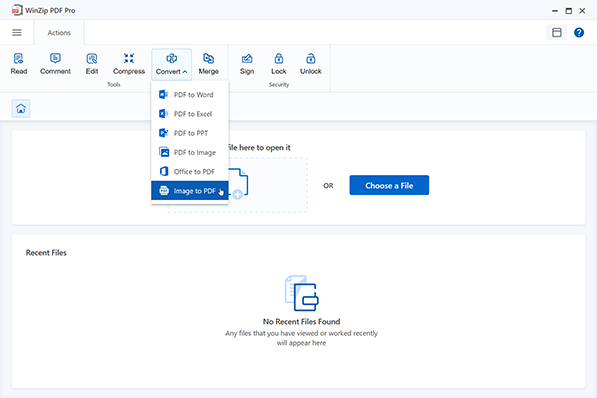The height and width of the screenshot is (398, 597).
Task: Select the Lock security tool
Action: pyautogui.click(x=279, y=64)
